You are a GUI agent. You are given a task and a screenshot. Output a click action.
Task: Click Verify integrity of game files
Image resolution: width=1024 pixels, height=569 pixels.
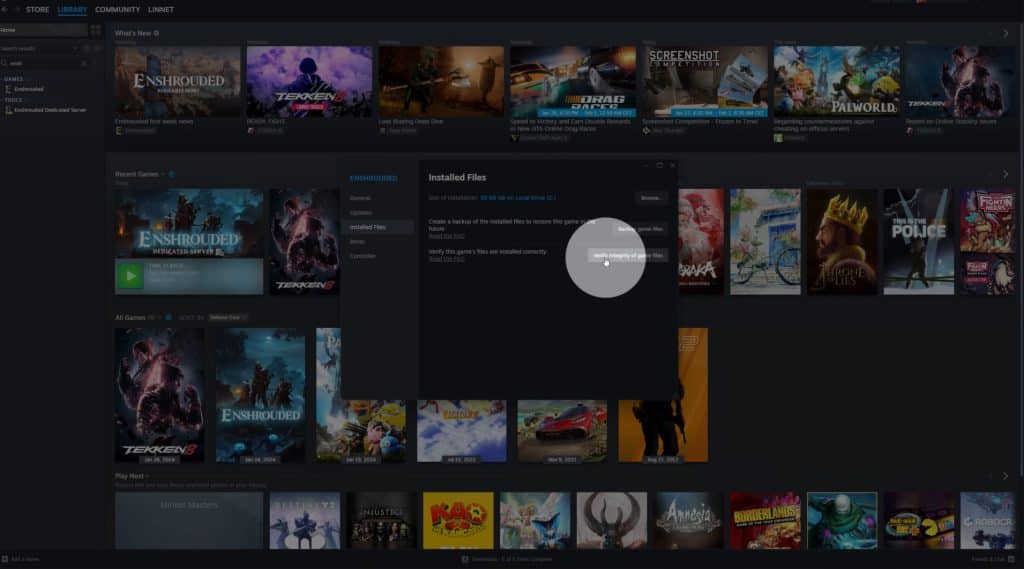pyautogui.click(x=628, y=255)
